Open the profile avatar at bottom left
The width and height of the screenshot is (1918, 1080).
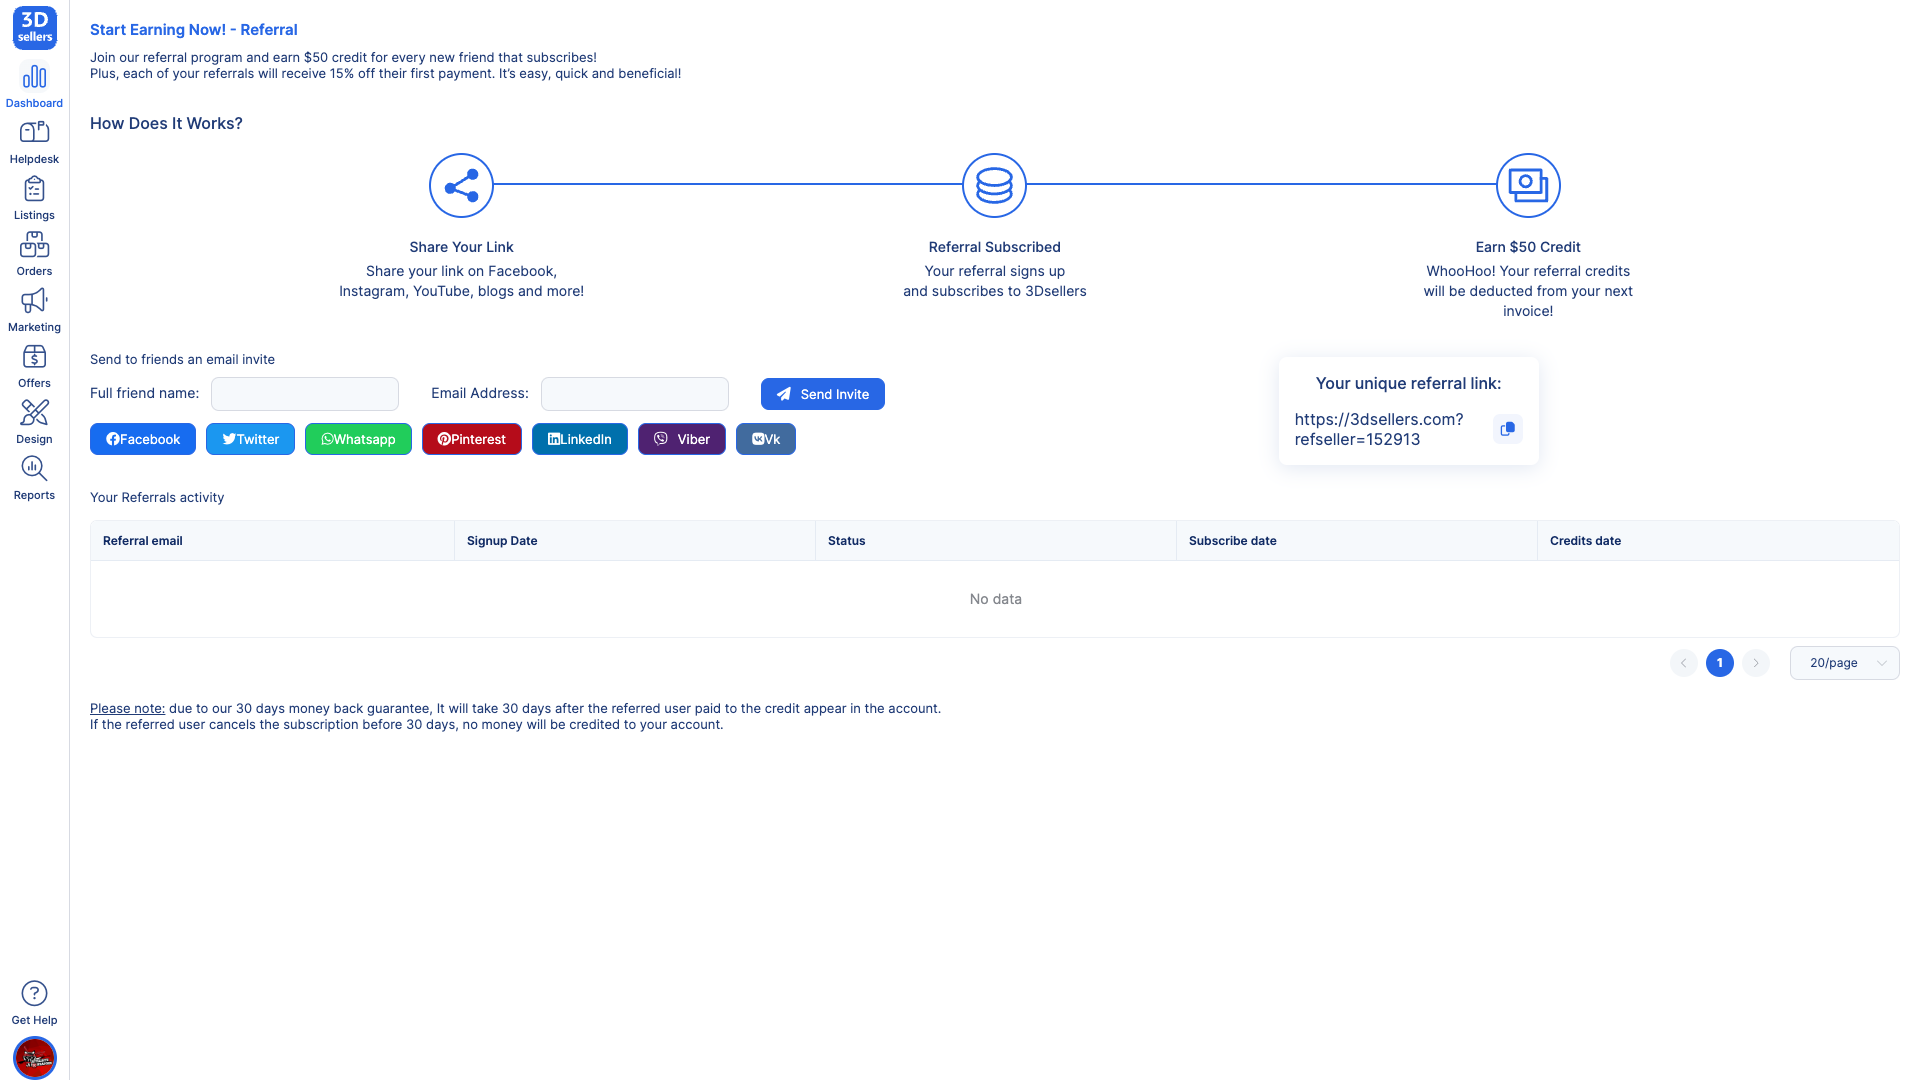tap(34, 1057)
